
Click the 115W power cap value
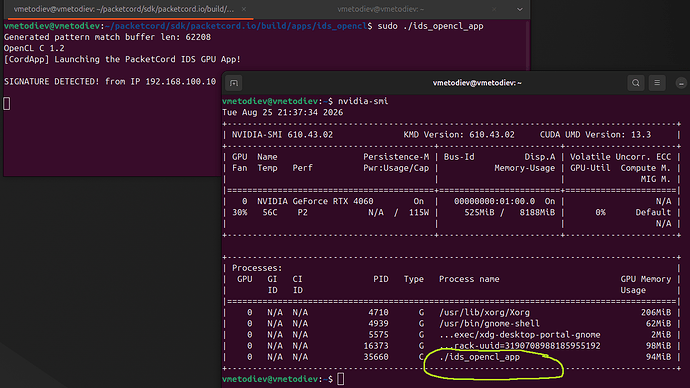(x=419, y=212)
